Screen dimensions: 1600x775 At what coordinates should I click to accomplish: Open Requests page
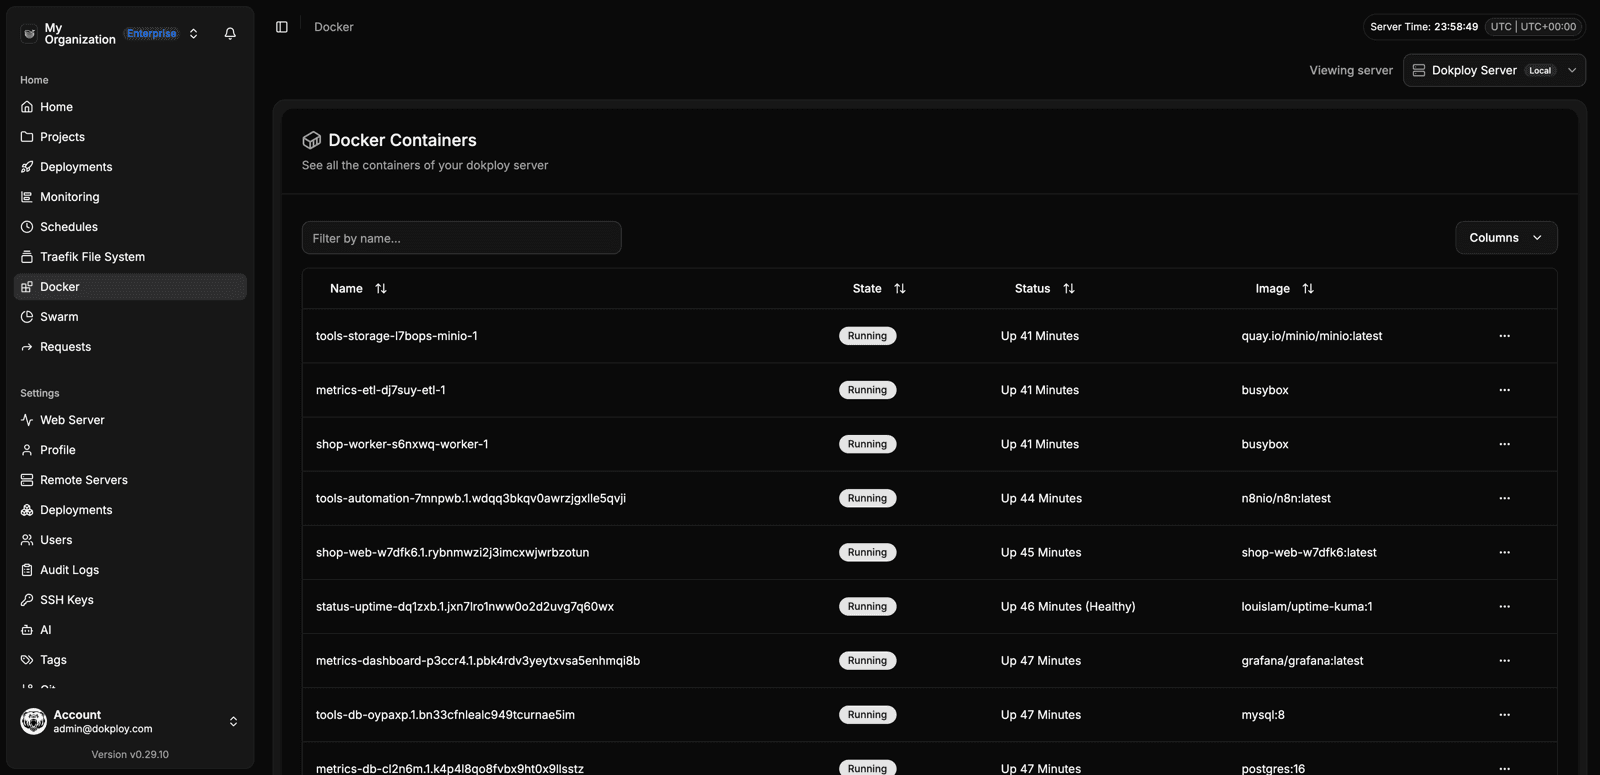pyautogui.click(x=130, y=347)
